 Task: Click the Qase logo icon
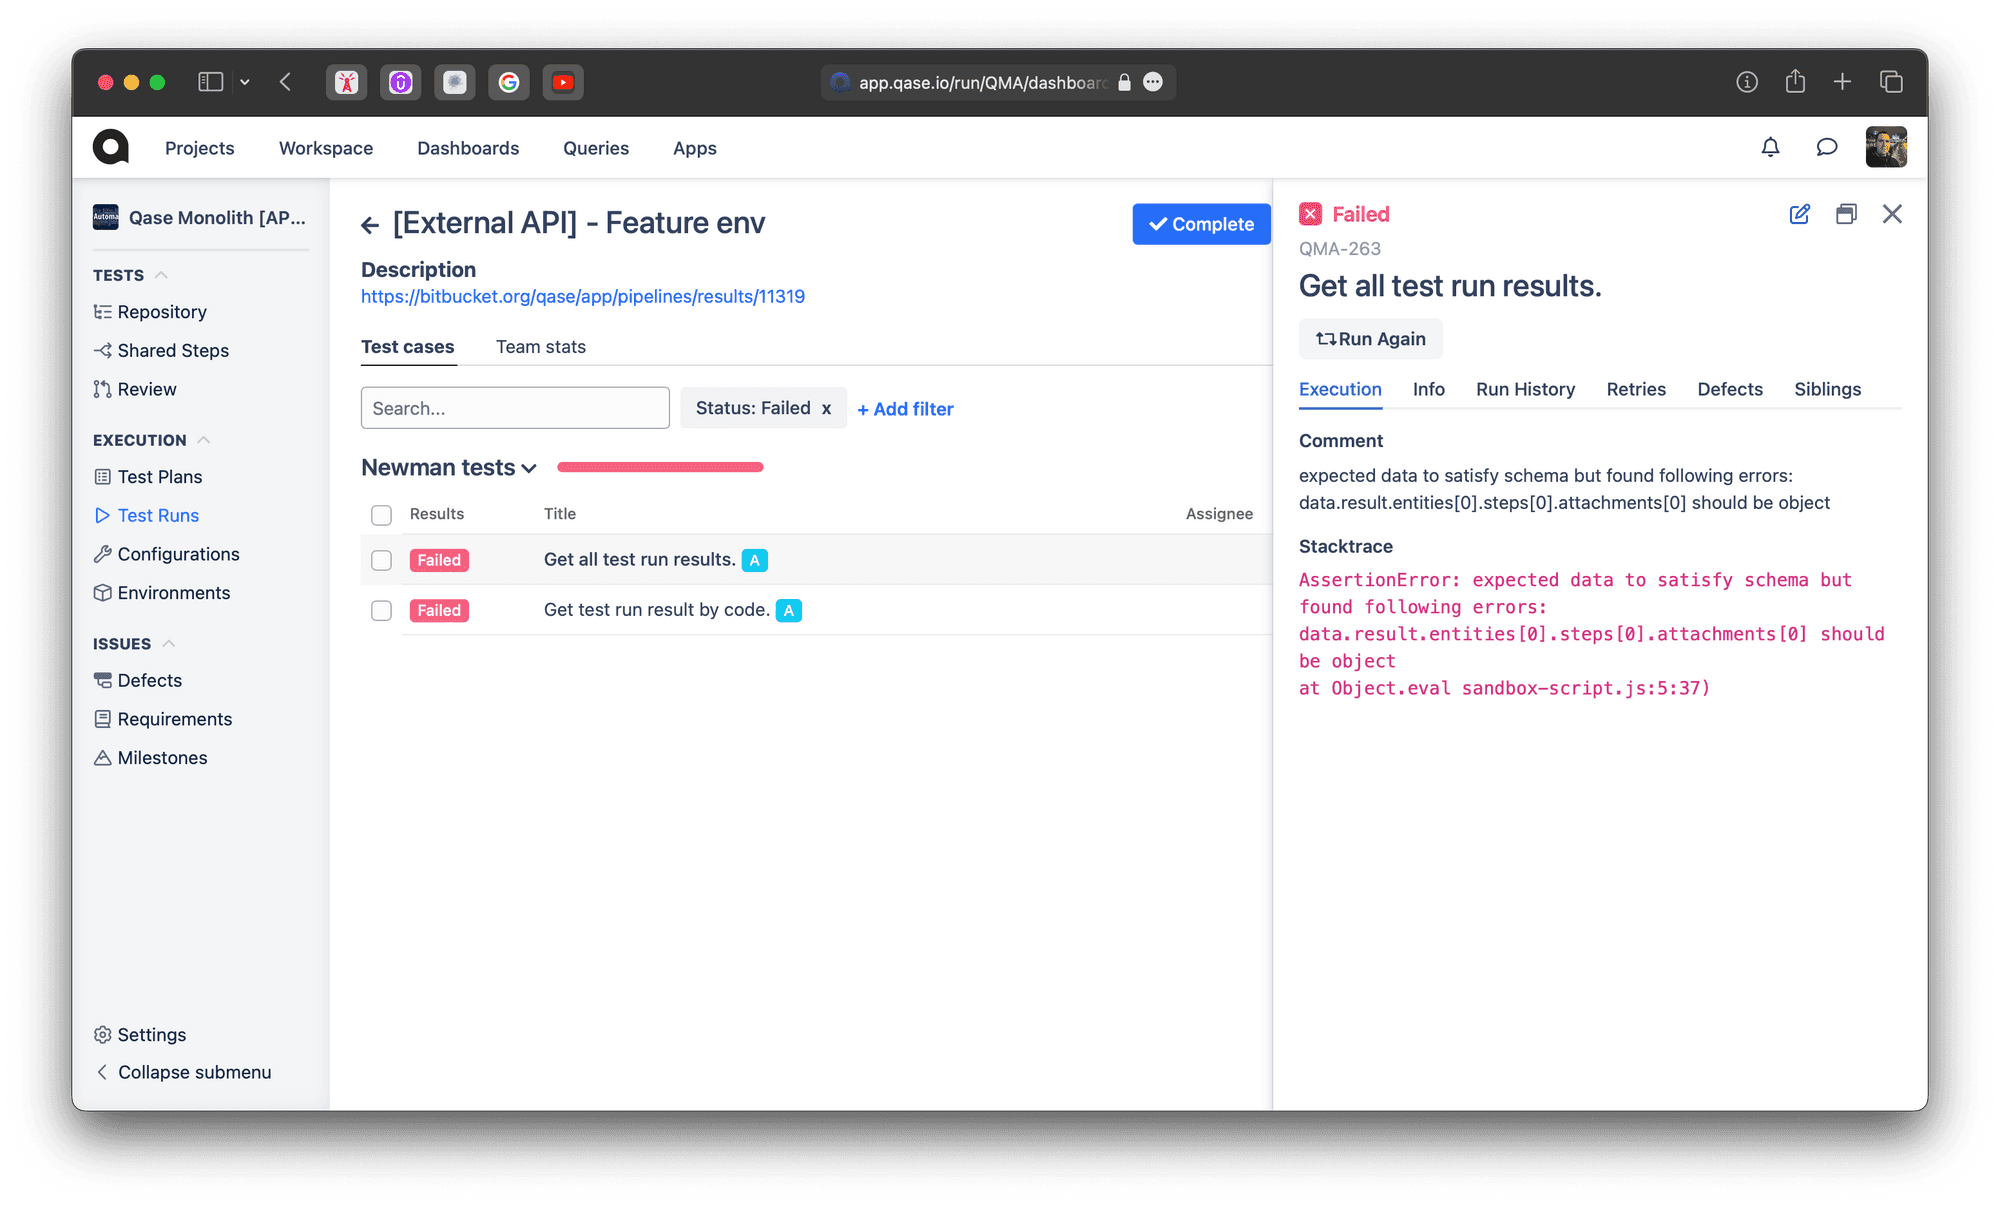click(x=111, y=147)
